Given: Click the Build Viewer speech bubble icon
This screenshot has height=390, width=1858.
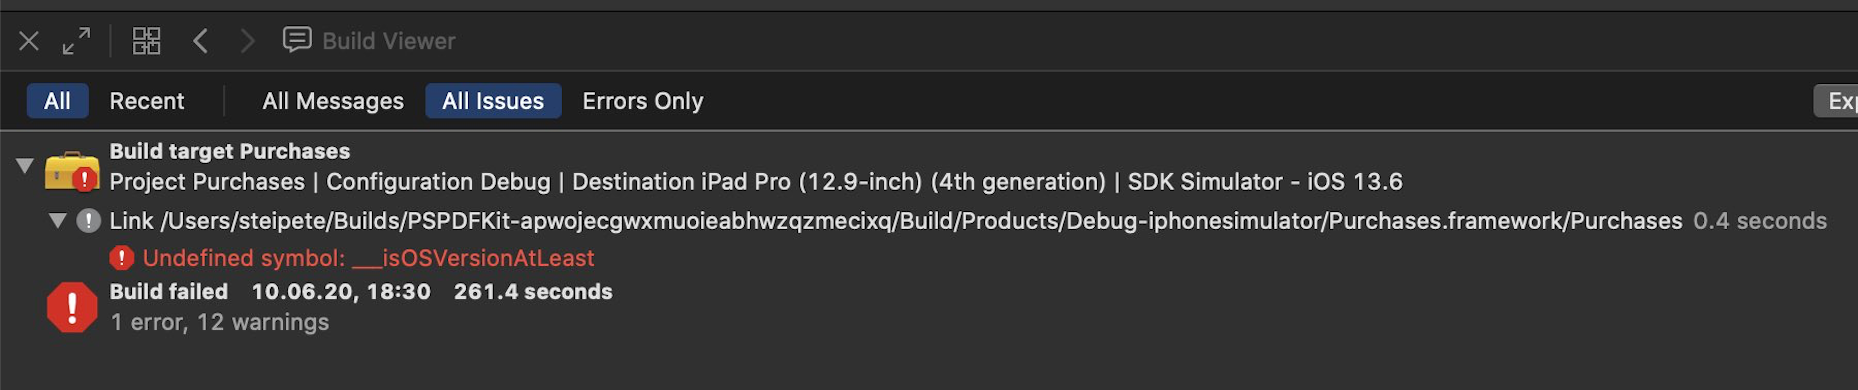Looking at the screenshot, I should [x=297, y=40].
